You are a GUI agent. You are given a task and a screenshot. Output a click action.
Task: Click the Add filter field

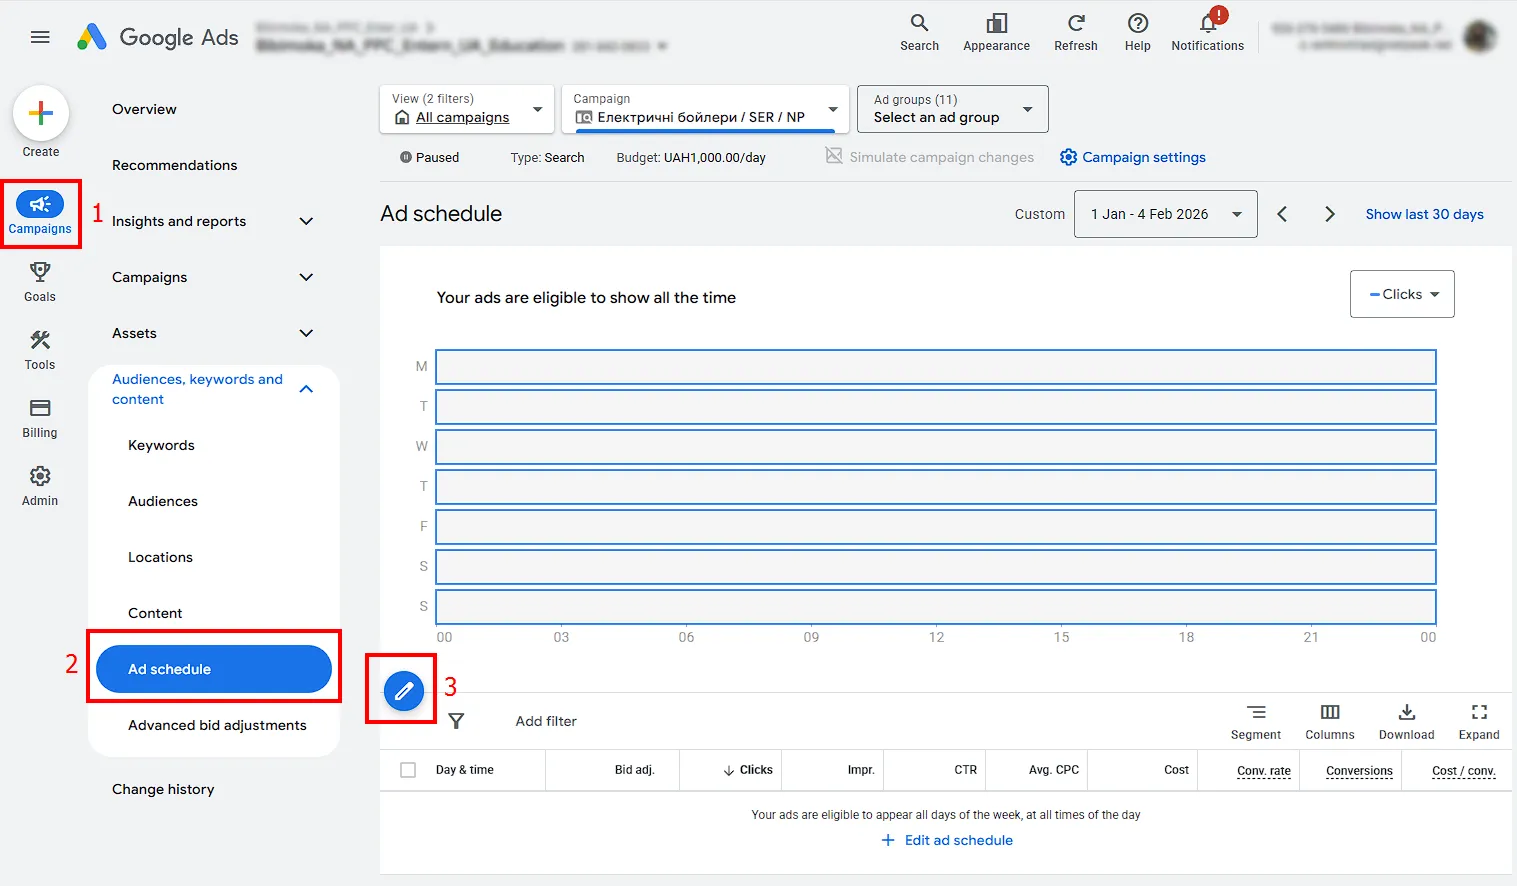tap(546, 721)
